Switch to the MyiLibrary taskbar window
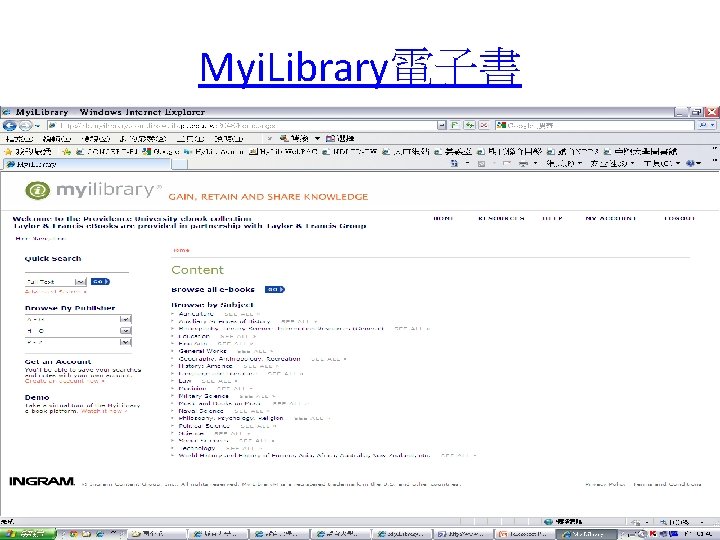 (x=586, y=534)
